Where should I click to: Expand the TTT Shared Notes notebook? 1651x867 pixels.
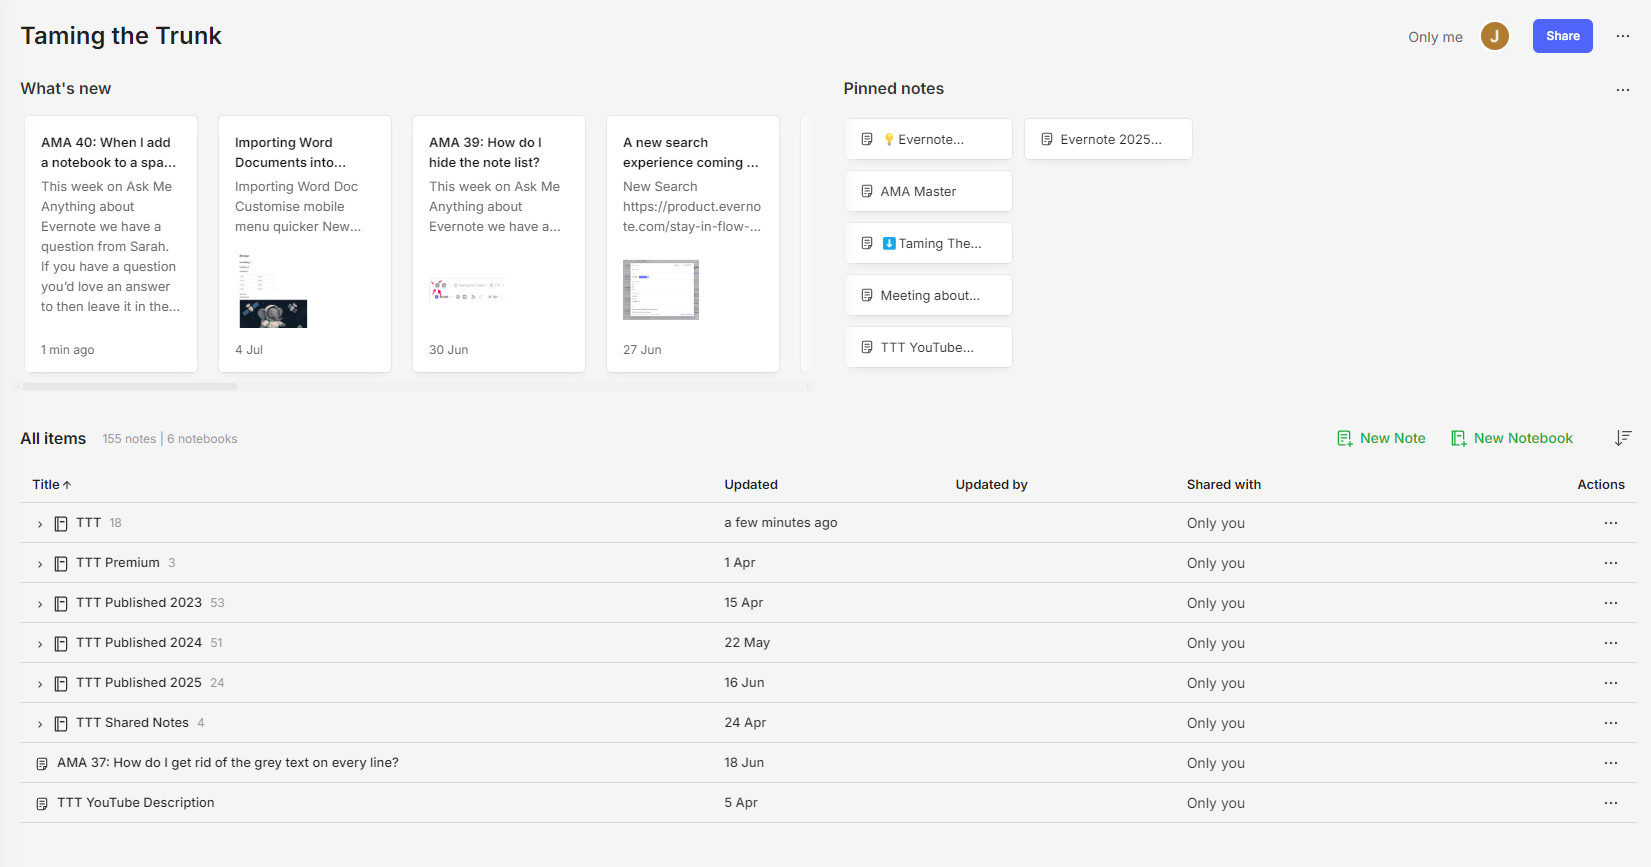40,724
